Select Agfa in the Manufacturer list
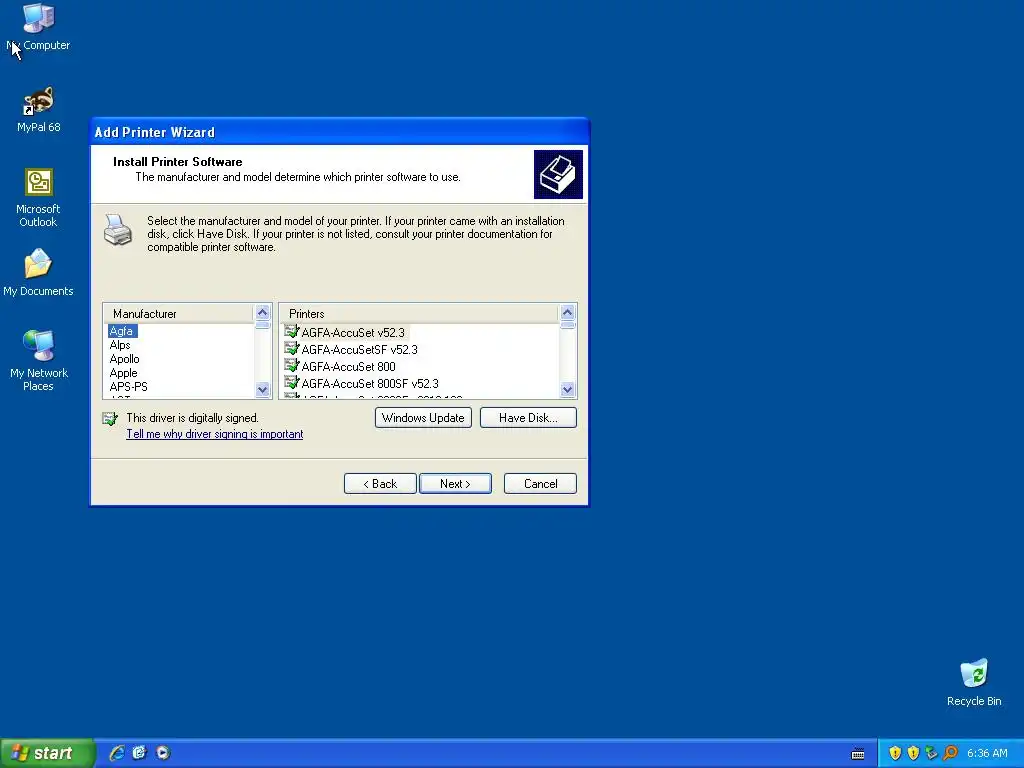This screenshot has height=768, width=1024. 121,331
